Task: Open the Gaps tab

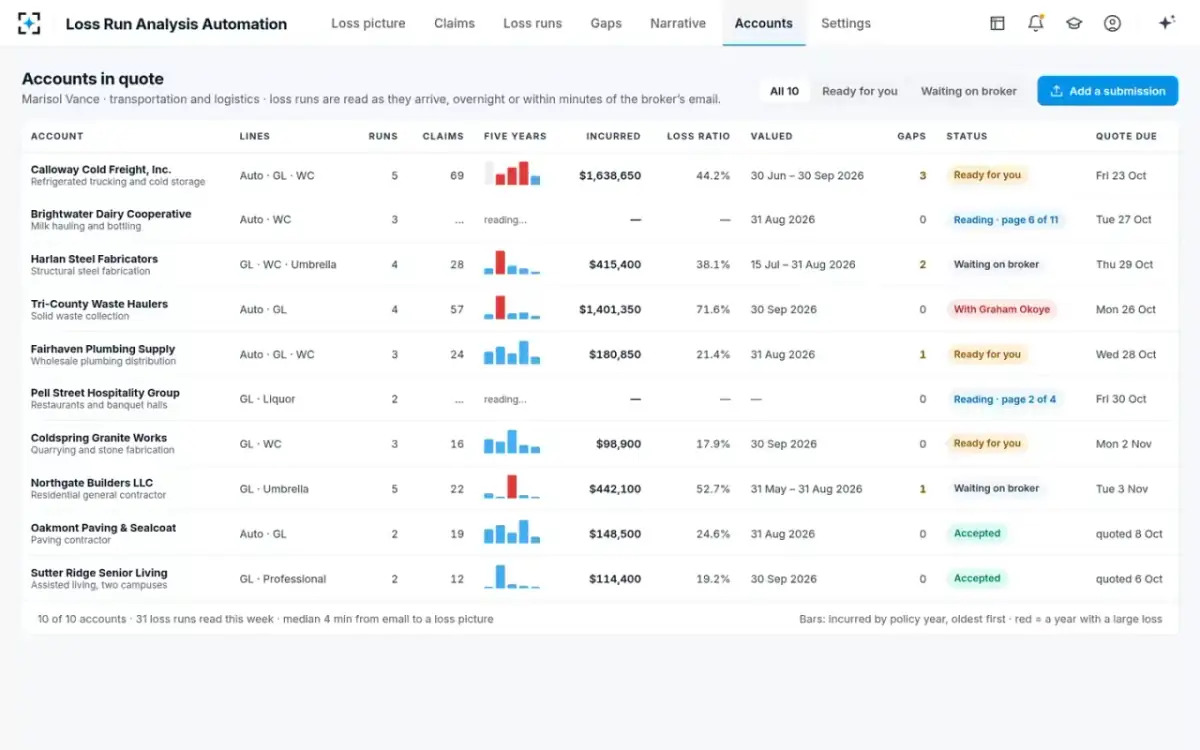Action: coord(606,23)
